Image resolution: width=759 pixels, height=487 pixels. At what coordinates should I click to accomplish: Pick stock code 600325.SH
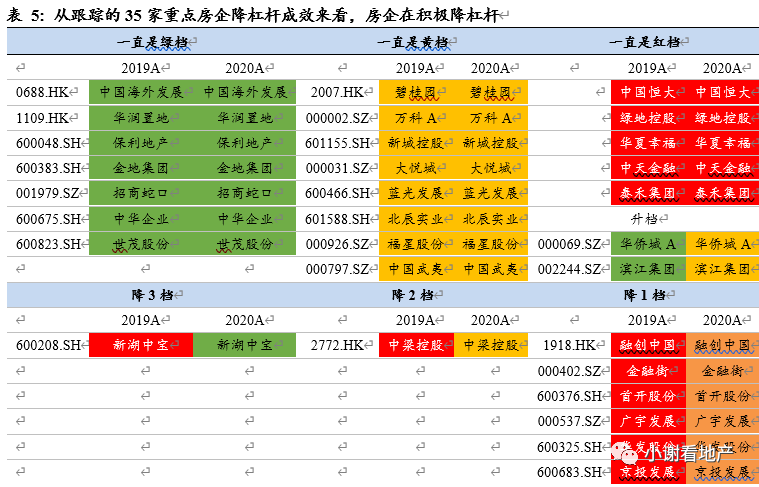(569, 447)
